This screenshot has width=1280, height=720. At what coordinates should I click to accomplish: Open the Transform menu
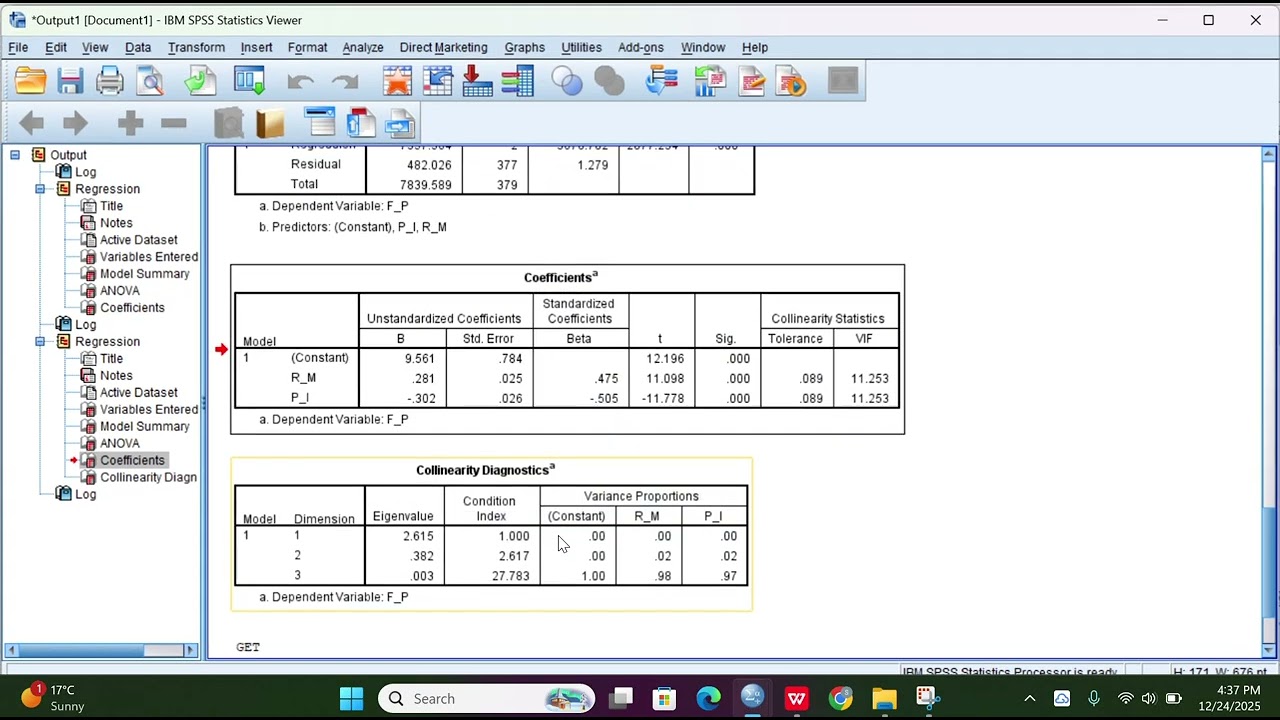(196, 47)
